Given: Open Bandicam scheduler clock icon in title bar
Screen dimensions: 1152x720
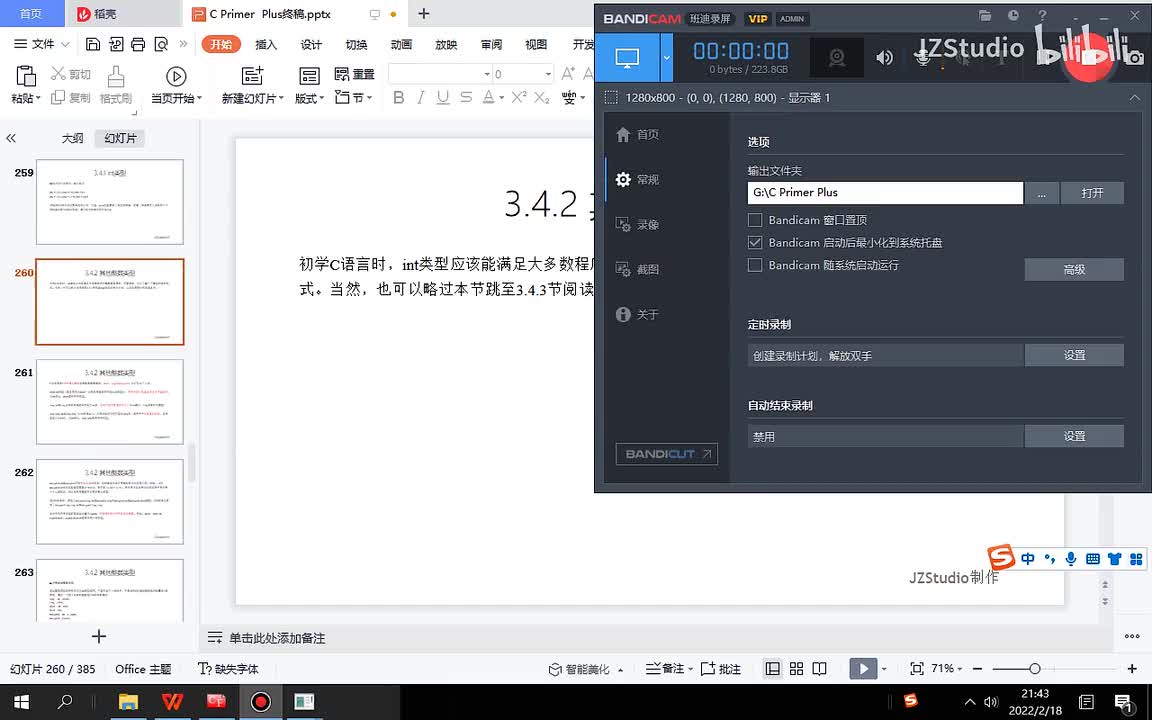Looking at the screenshot, I should [x=1013, y=15].
